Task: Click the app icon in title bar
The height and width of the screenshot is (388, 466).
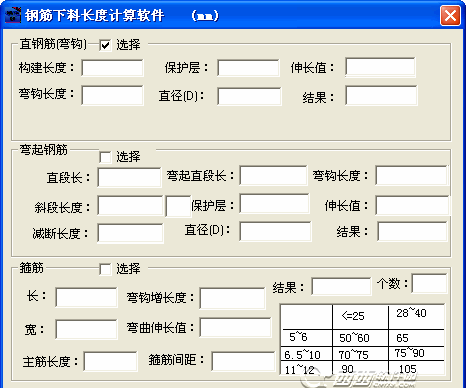Action: [13, 15]
